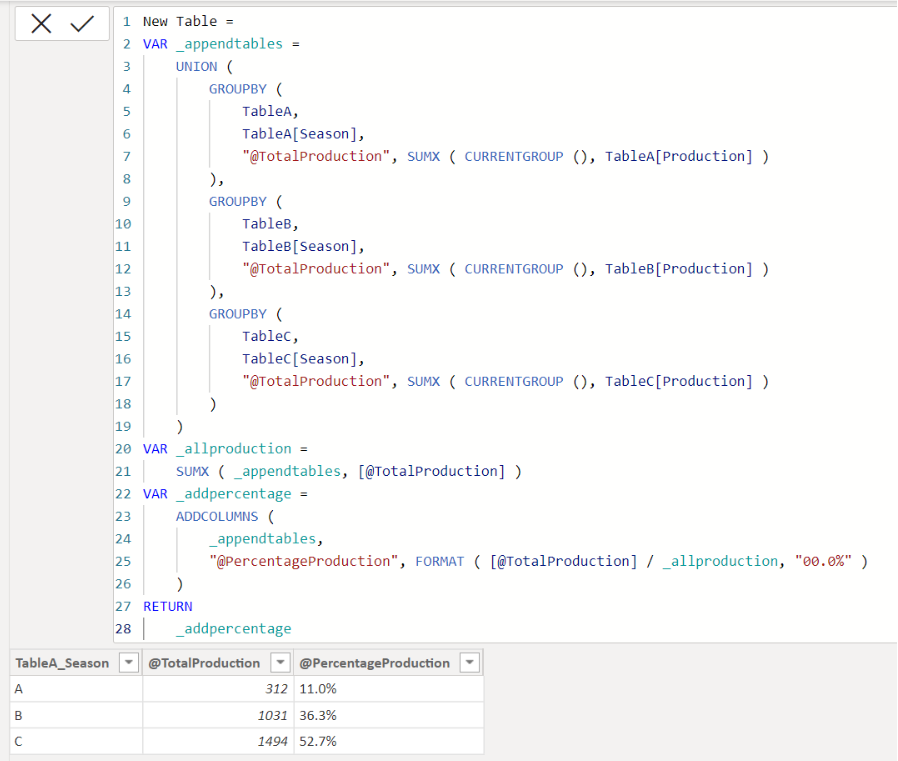Viewport: 898px width, 761px height.
Task: Click the "00.0%" format string
Action: click(823, 561)
